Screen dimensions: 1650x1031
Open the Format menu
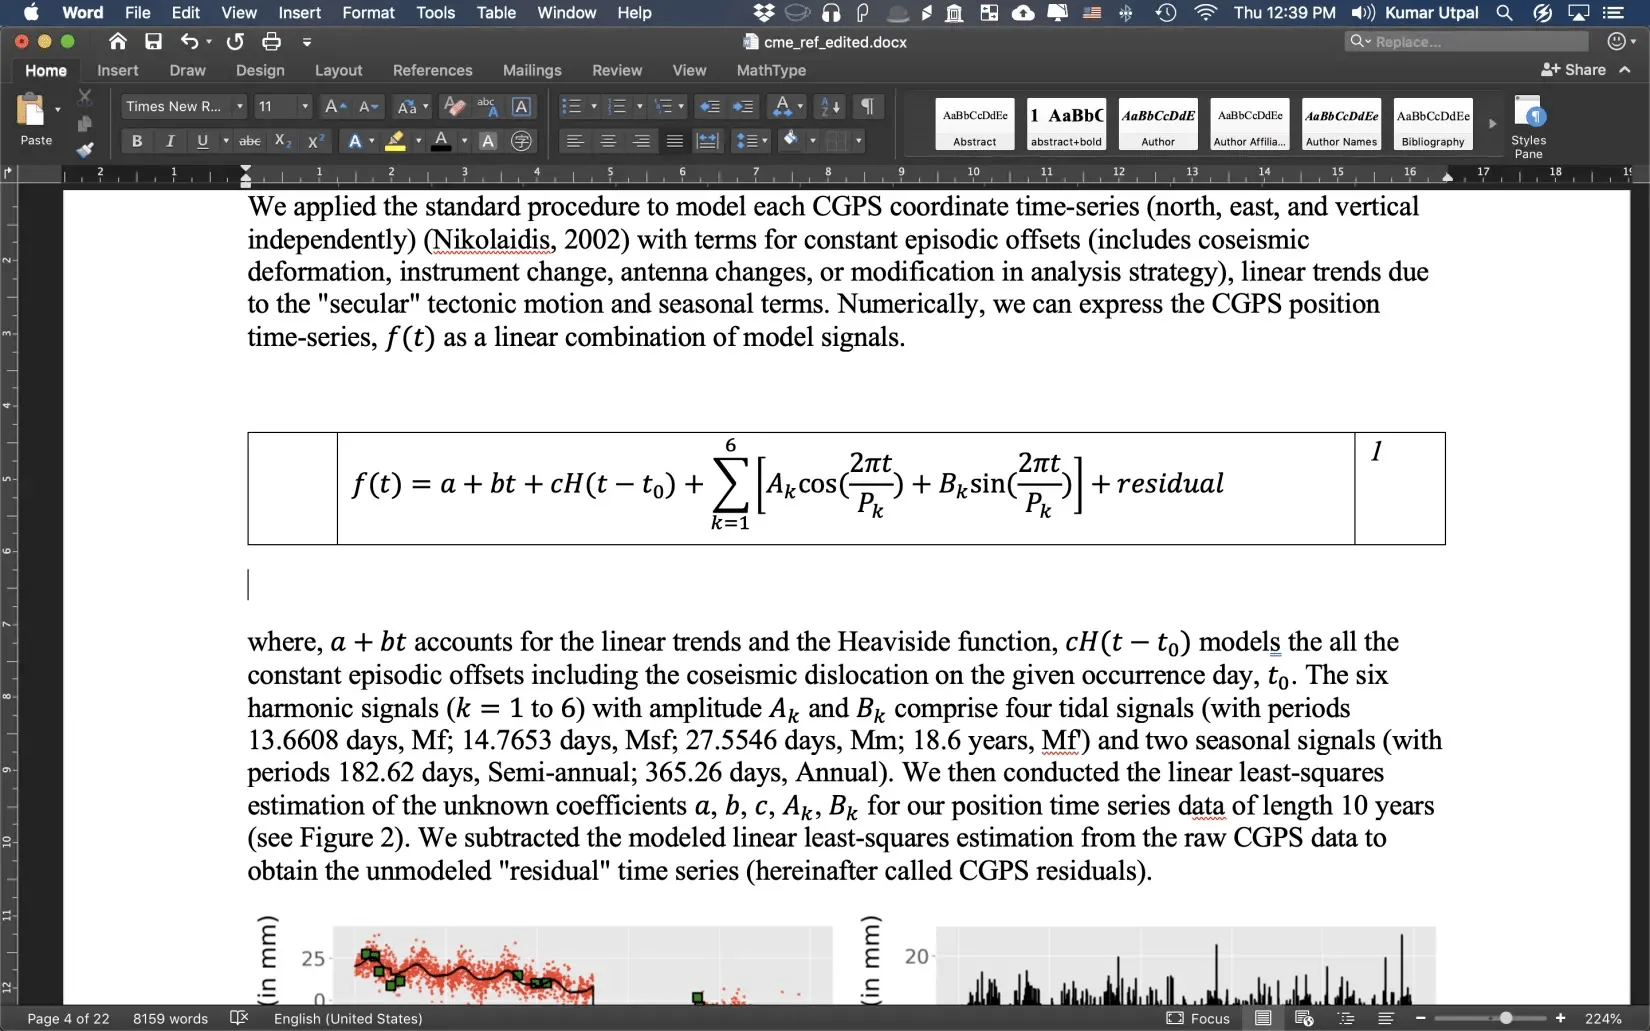click(368, 13)
